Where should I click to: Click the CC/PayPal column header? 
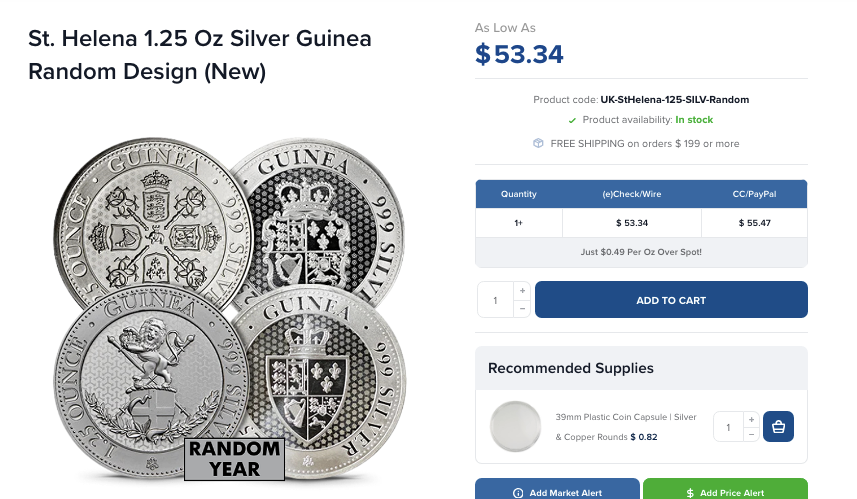tap(754, 194)
